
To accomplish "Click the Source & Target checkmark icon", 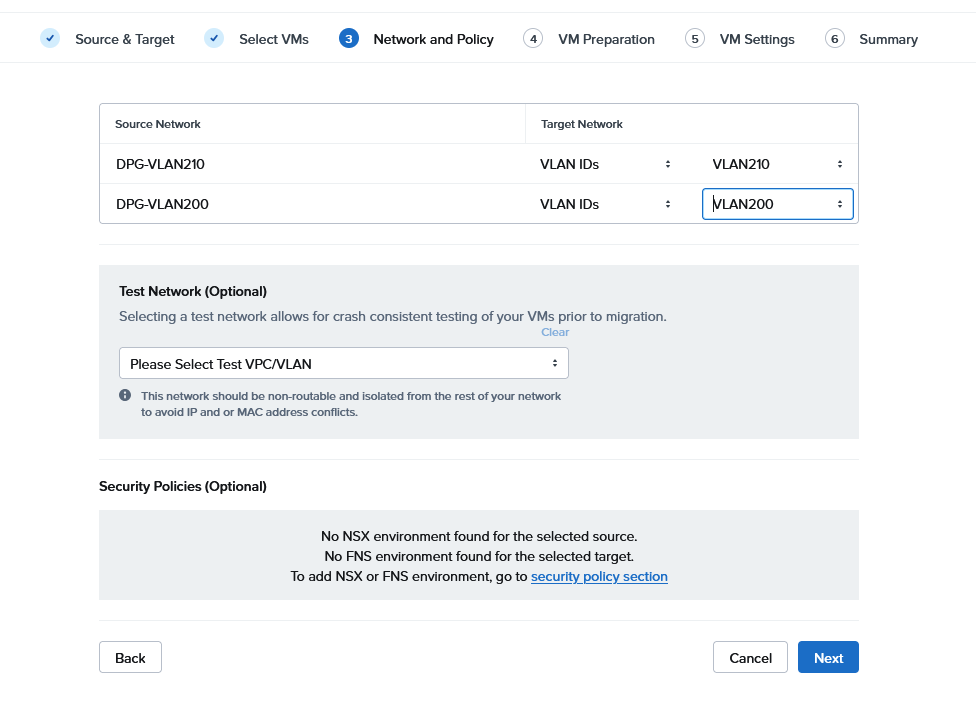I will pos(49,38).
